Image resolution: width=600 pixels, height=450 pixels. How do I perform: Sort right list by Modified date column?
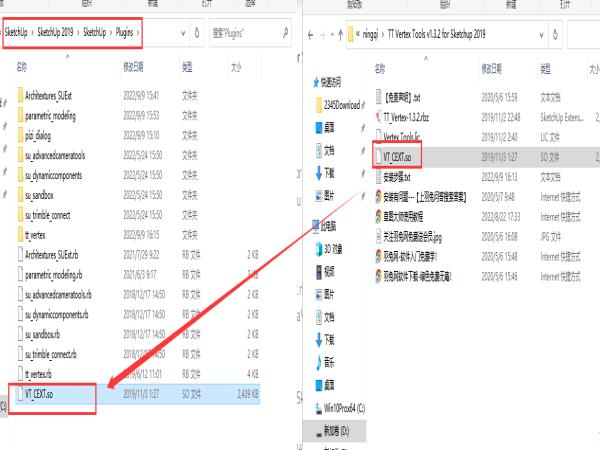click(x=492, y=69)
